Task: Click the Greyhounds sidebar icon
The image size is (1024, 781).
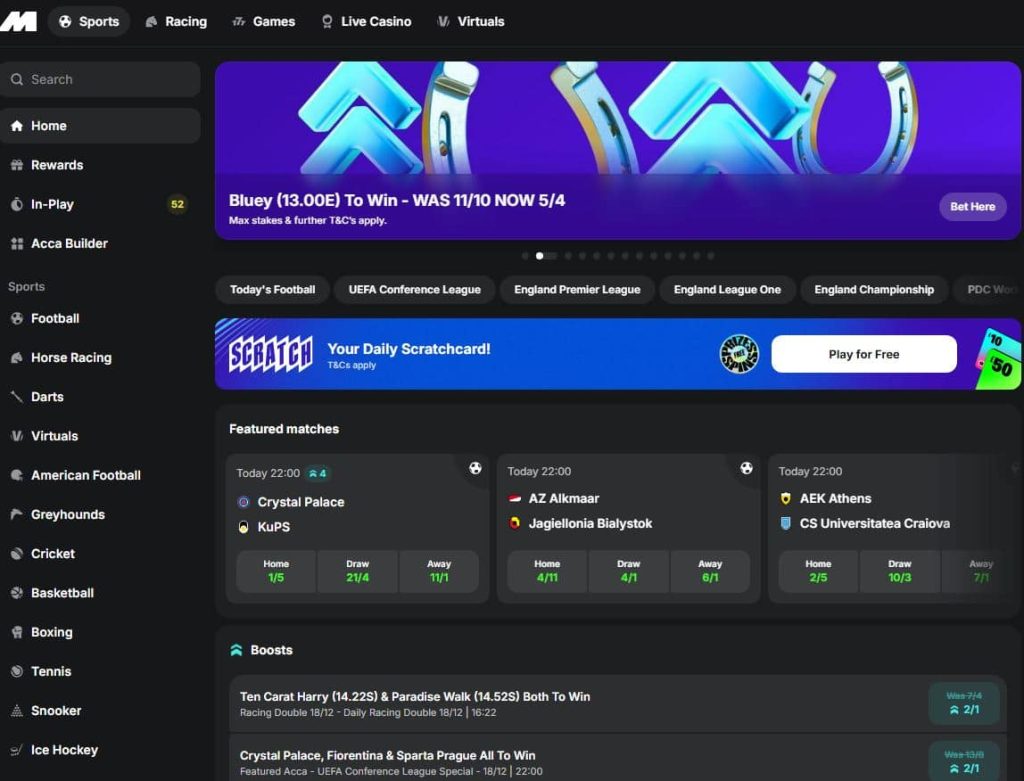Action: [x=17, y=515]
